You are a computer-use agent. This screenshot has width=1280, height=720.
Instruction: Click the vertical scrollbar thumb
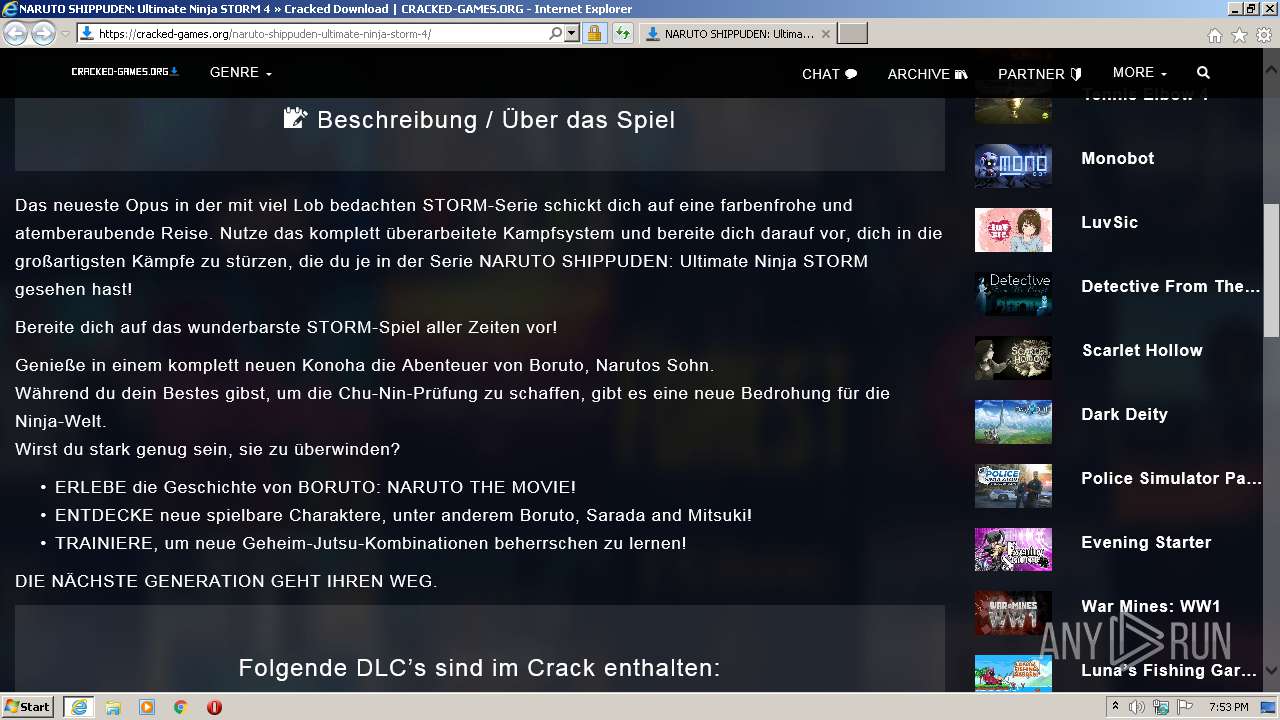point(1271,270)
